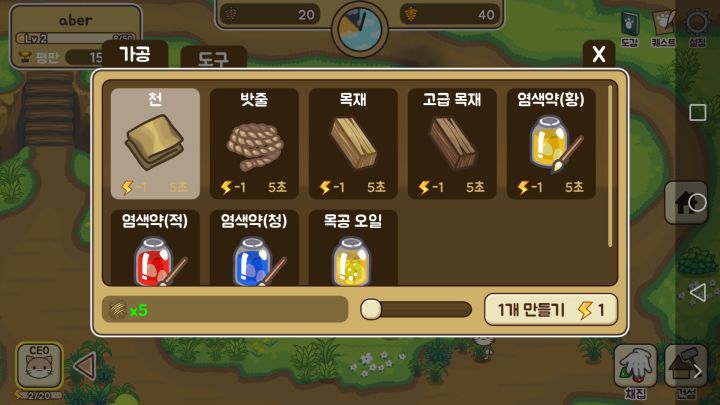720x405 pixels.
Task: Pick the 목공 오일 wood oil jar
Action: pyautogui.click(x=353, y=248)
